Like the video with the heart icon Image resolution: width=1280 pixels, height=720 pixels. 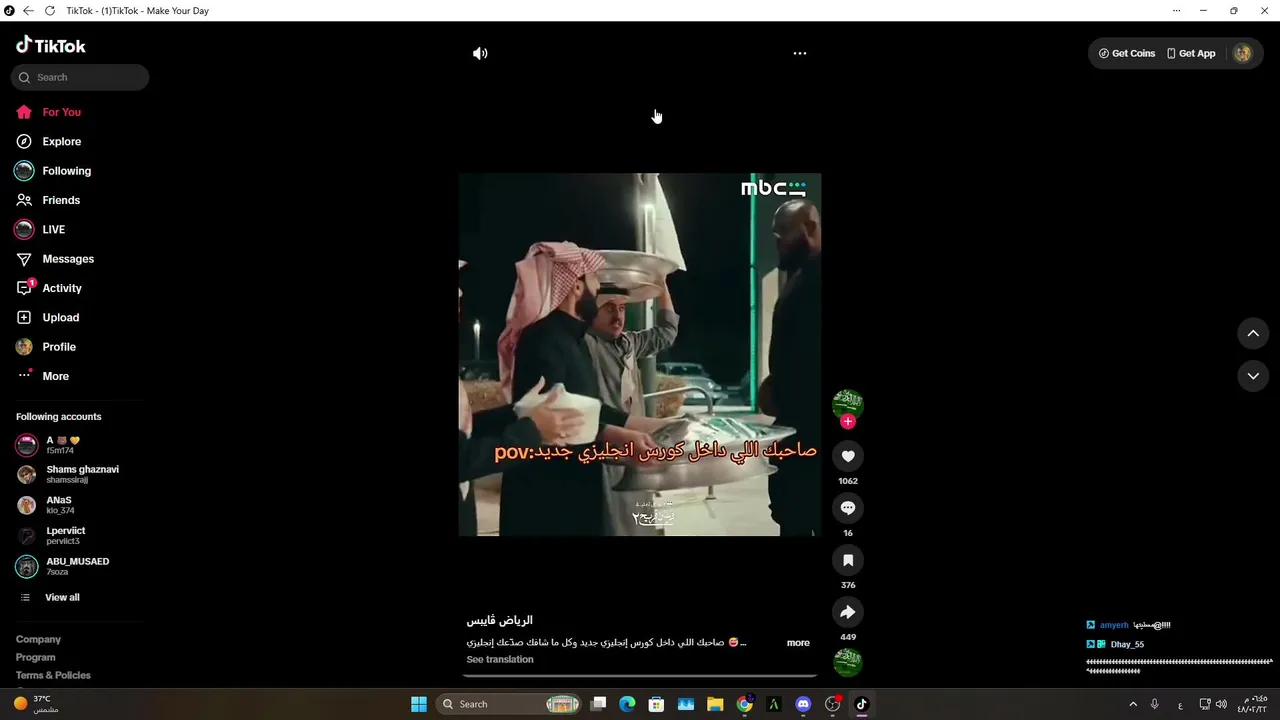pos(848,456)
